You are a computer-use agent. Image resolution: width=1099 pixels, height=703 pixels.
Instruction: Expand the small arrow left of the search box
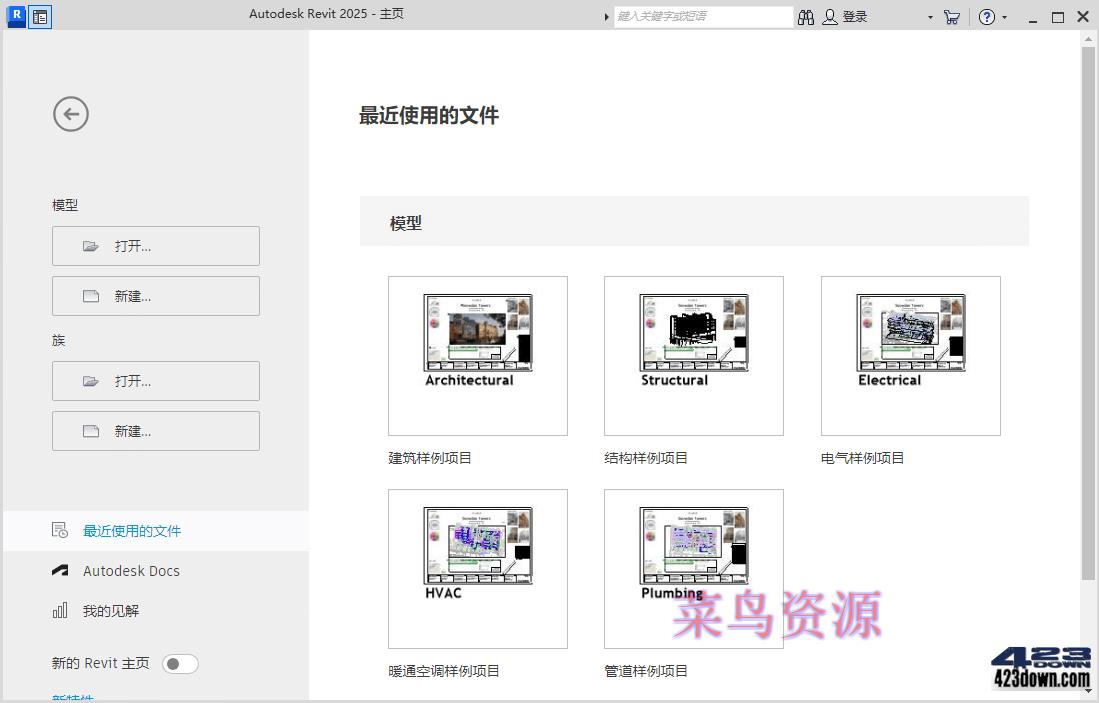click(x=606, y=16)
